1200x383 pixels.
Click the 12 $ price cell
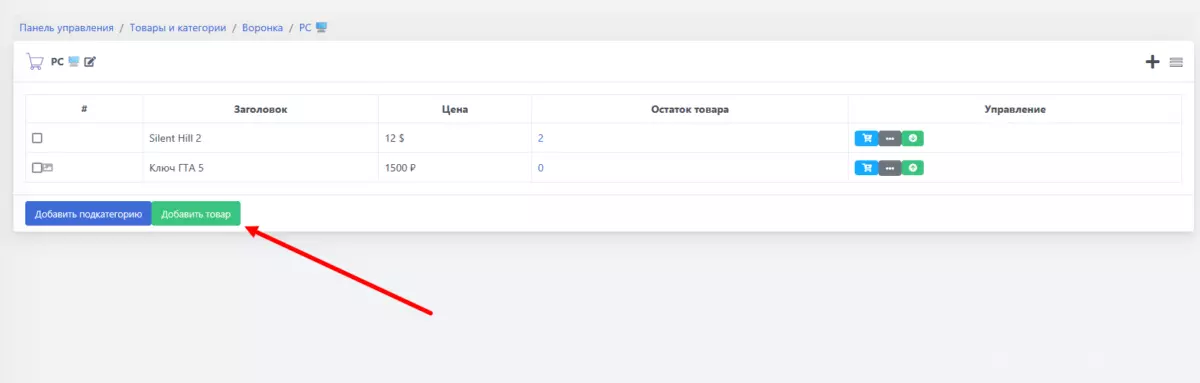point(454,139)
